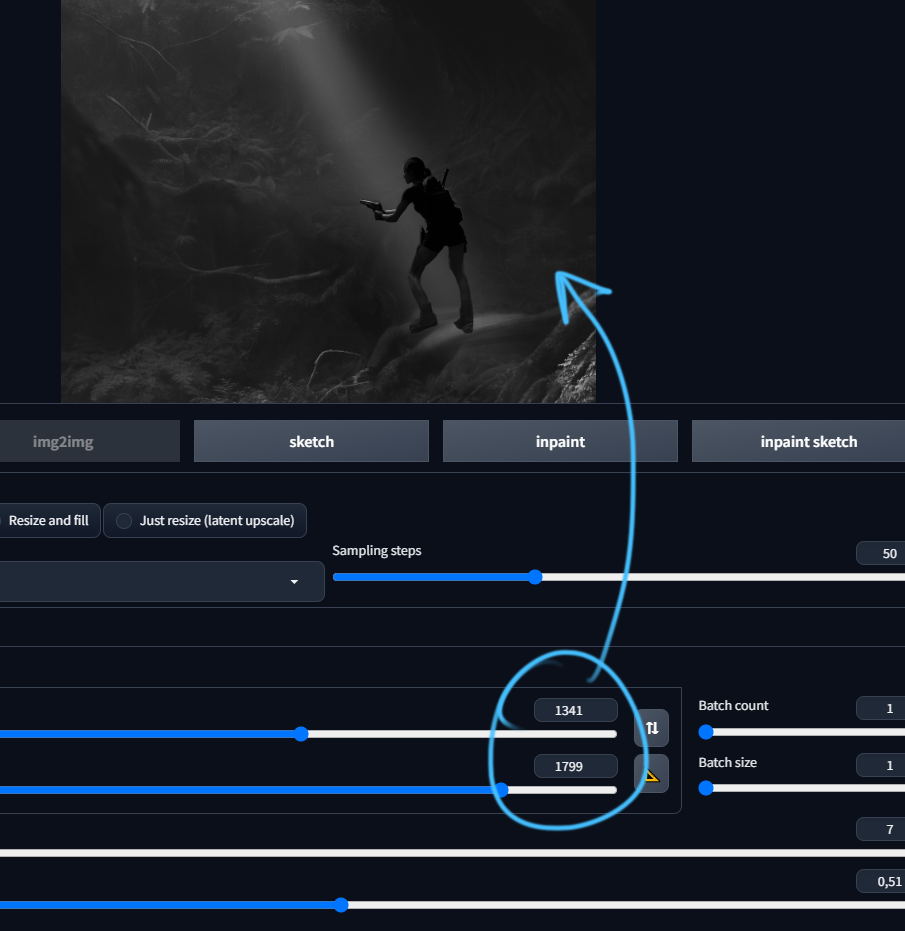Click the "Batch count" label
Image resolution: width=905 pixels, height=931 pixels.
(x=733, y=705)
